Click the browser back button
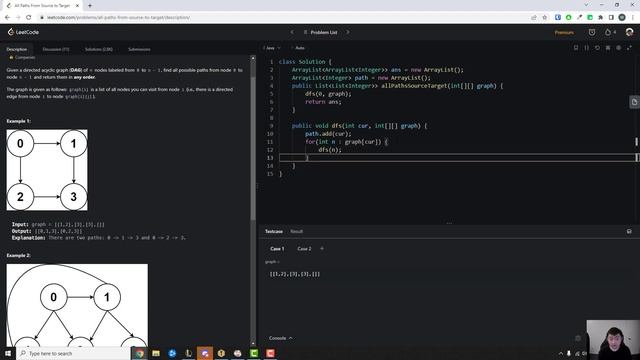Screen dimensions: 640x360 pos(7,18)
